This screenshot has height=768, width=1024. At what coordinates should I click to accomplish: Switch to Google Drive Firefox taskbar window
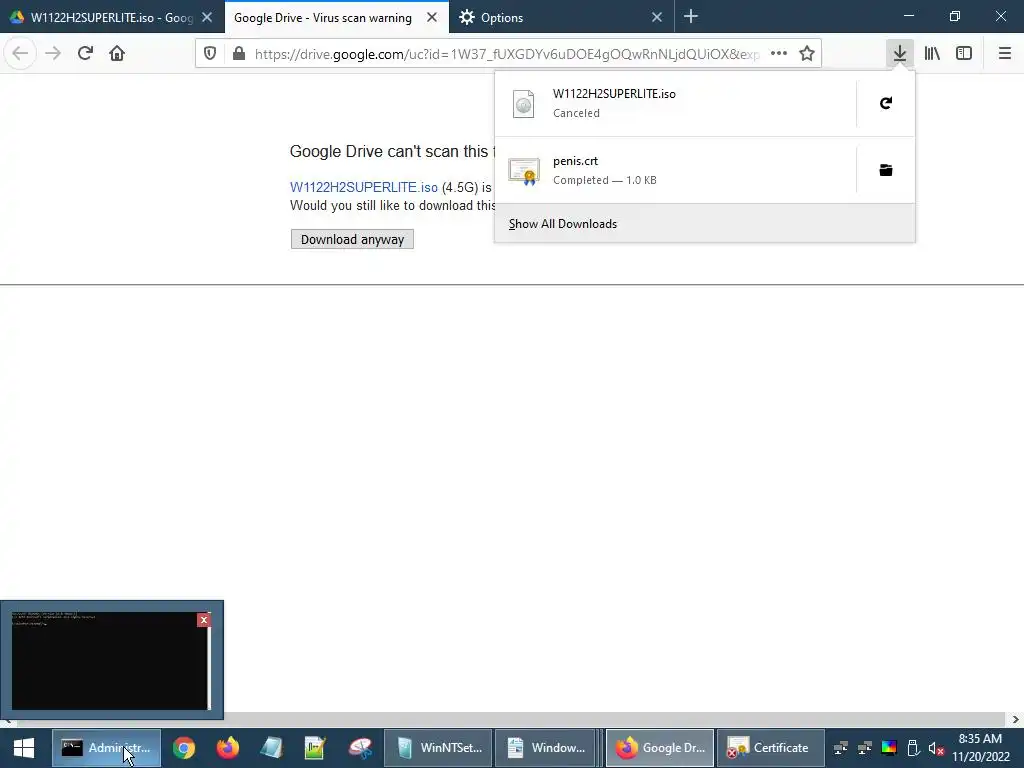click(x=660, y=748)
